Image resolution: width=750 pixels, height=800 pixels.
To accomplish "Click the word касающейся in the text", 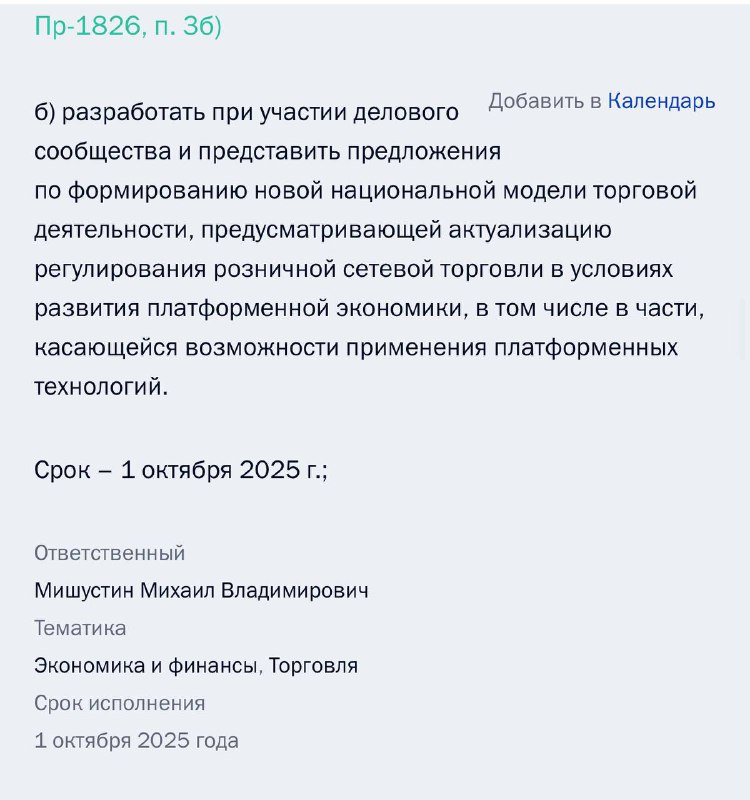I will 106,347.
